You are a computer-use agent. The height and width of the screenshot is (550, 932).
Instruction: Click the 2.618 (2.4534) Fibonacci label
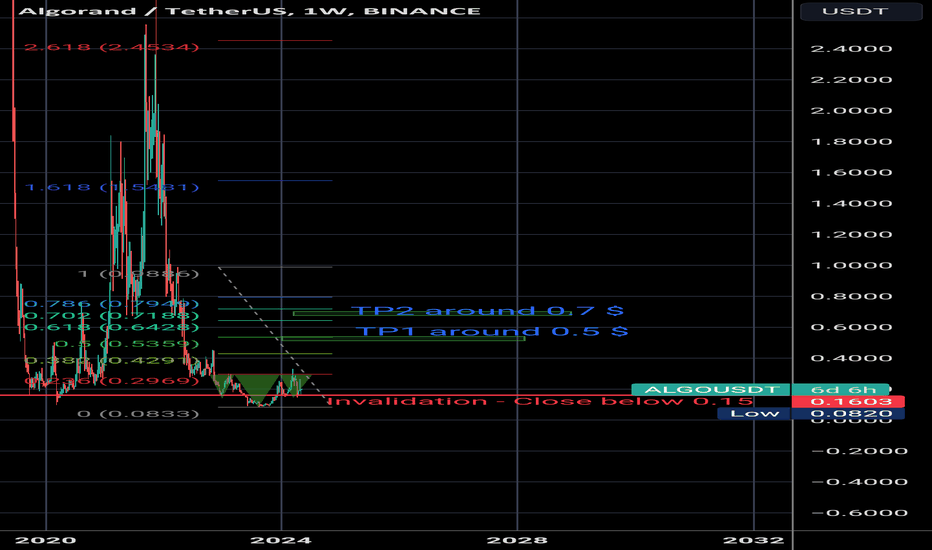111,47
